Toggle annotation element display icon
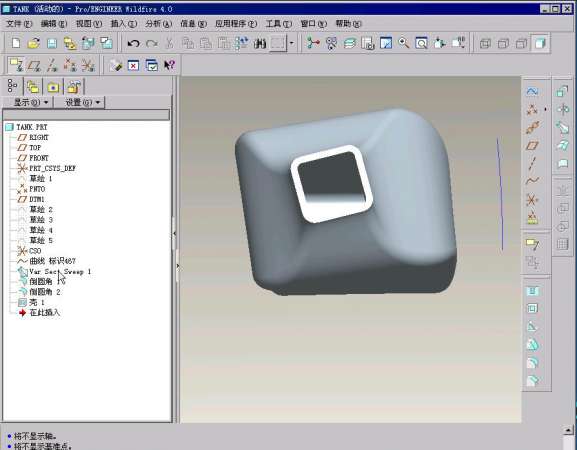Viewport: 577px width, 450px height. click(16, 65)
